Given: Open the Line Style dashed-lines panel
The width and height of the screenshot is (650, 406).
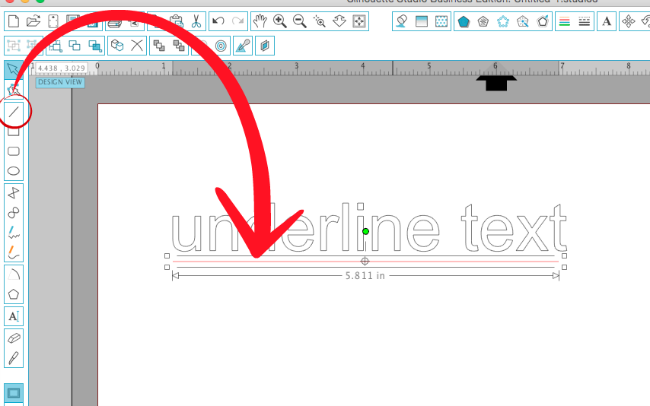Looking at the screenshot, I should [x=584, y=21].
